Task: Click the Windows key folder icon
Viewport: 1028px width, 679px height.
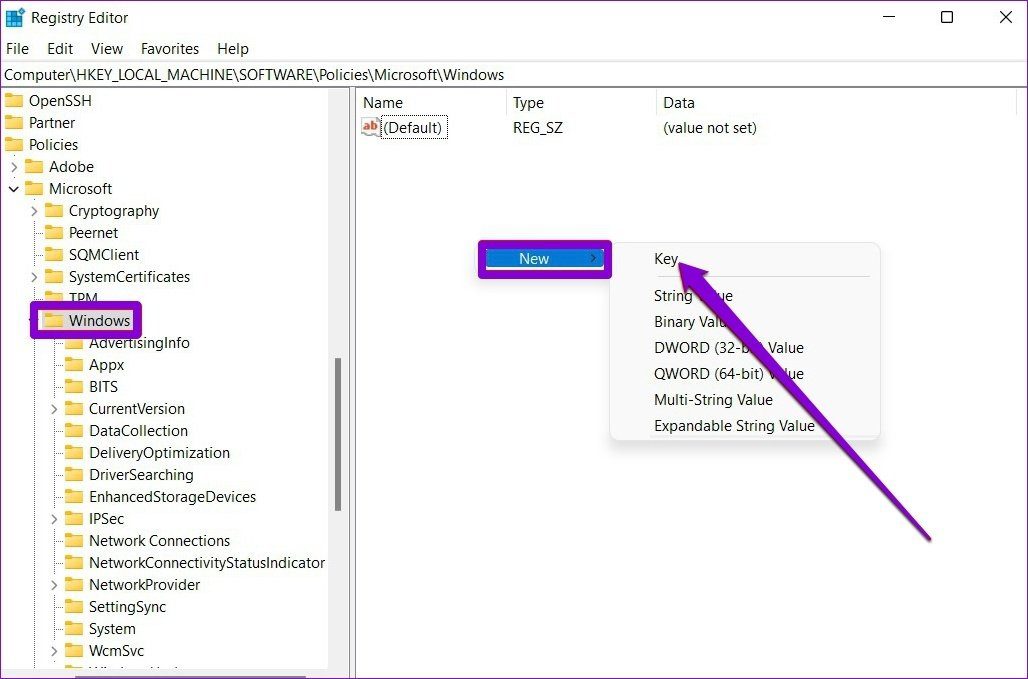Action: click(x=54, y=320)
